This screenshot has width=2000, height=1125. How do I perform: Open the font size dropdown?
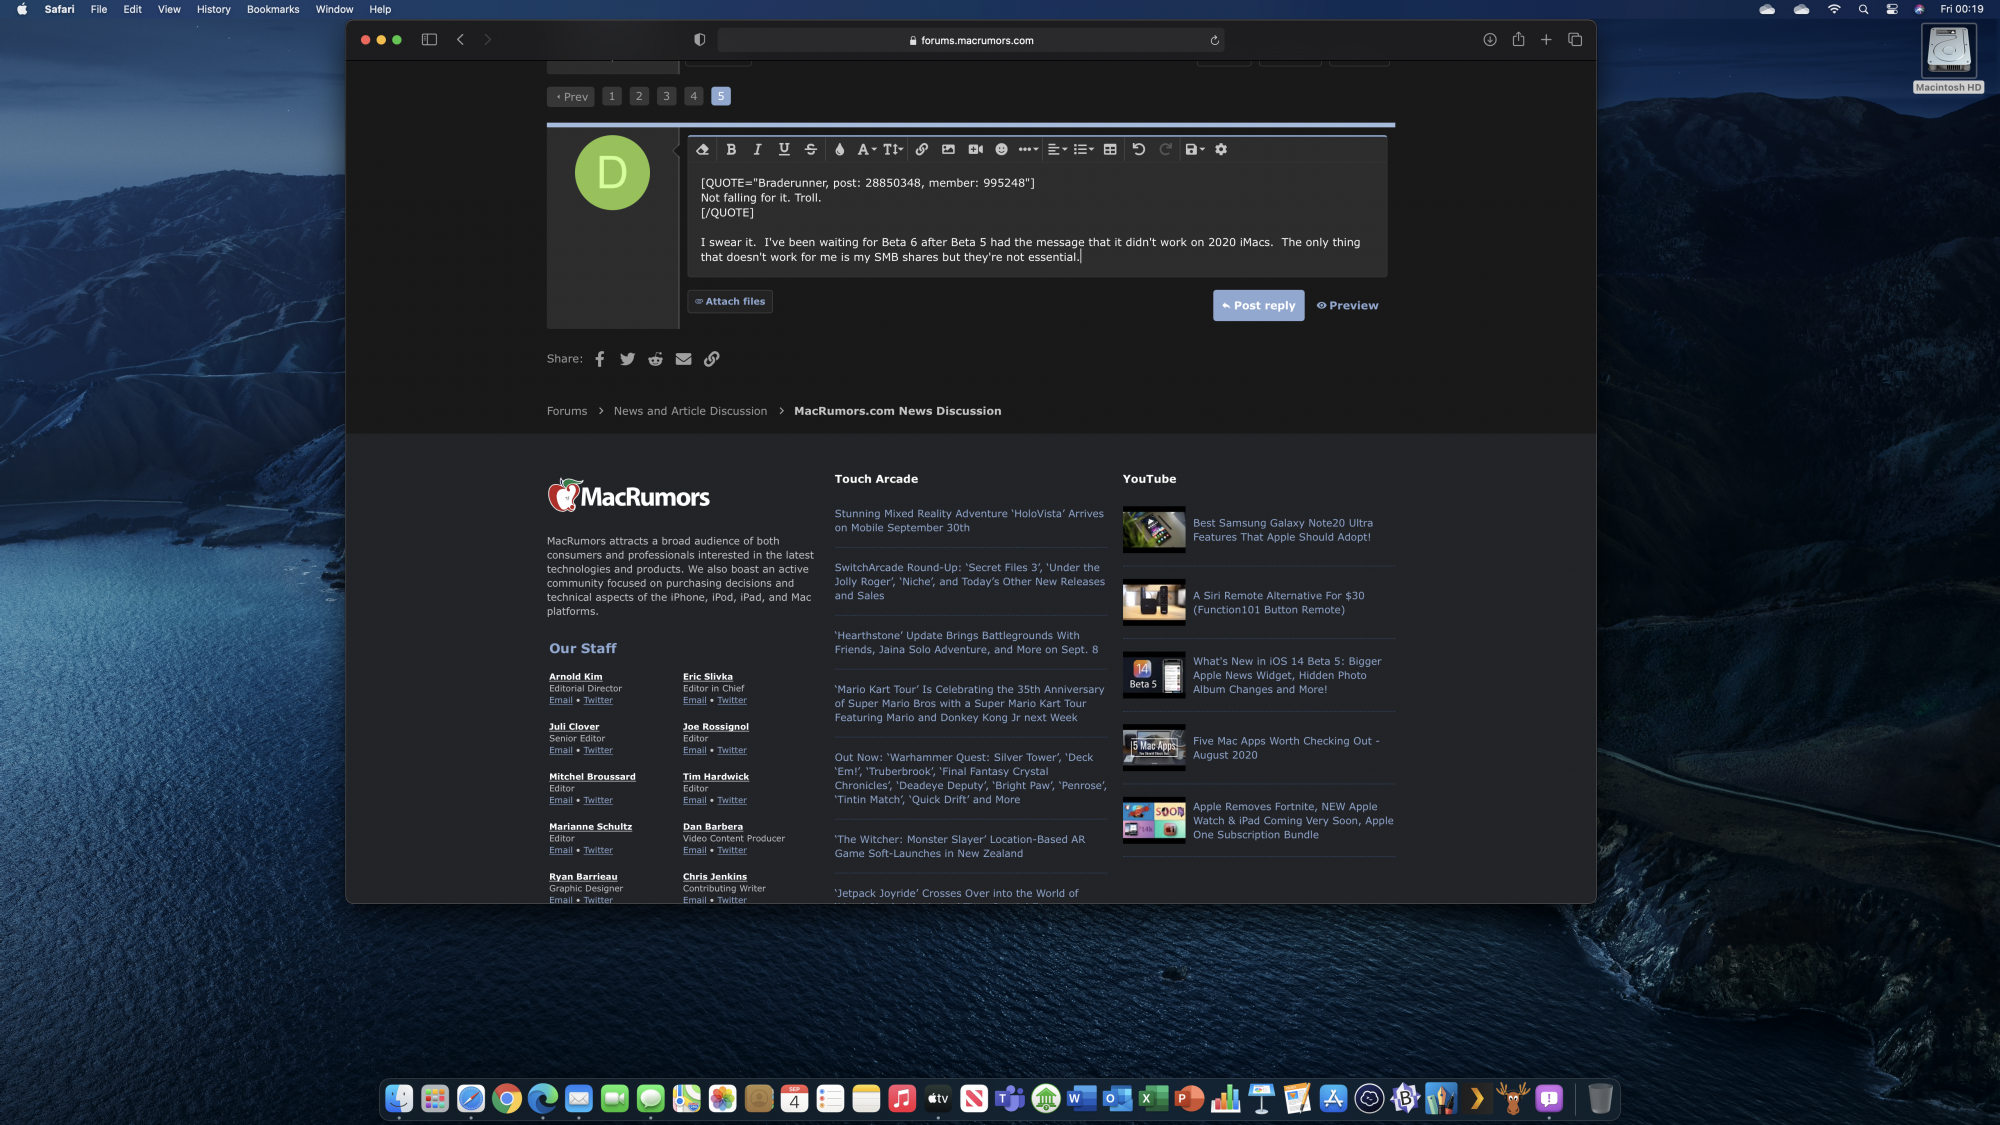(x=893, y=150)
